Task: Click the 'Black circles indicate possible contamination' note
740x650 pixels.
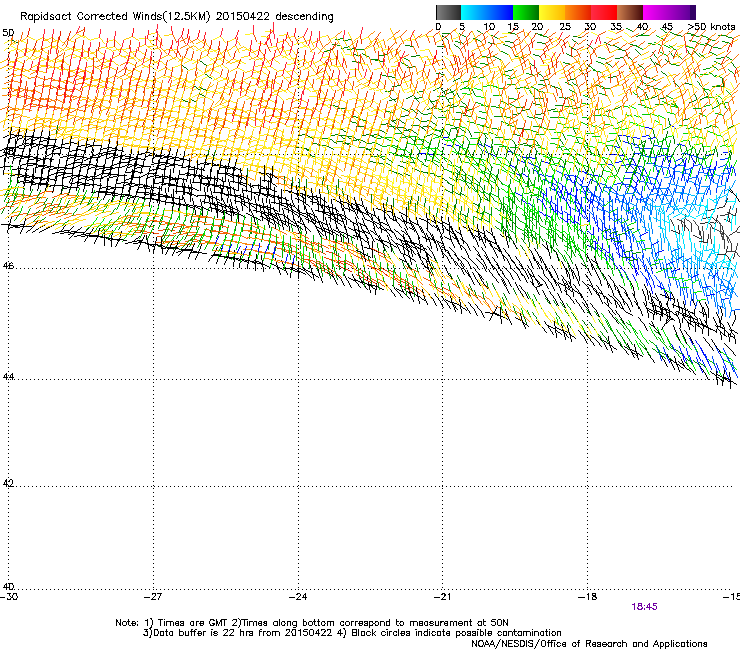Action: coord(456,633)
